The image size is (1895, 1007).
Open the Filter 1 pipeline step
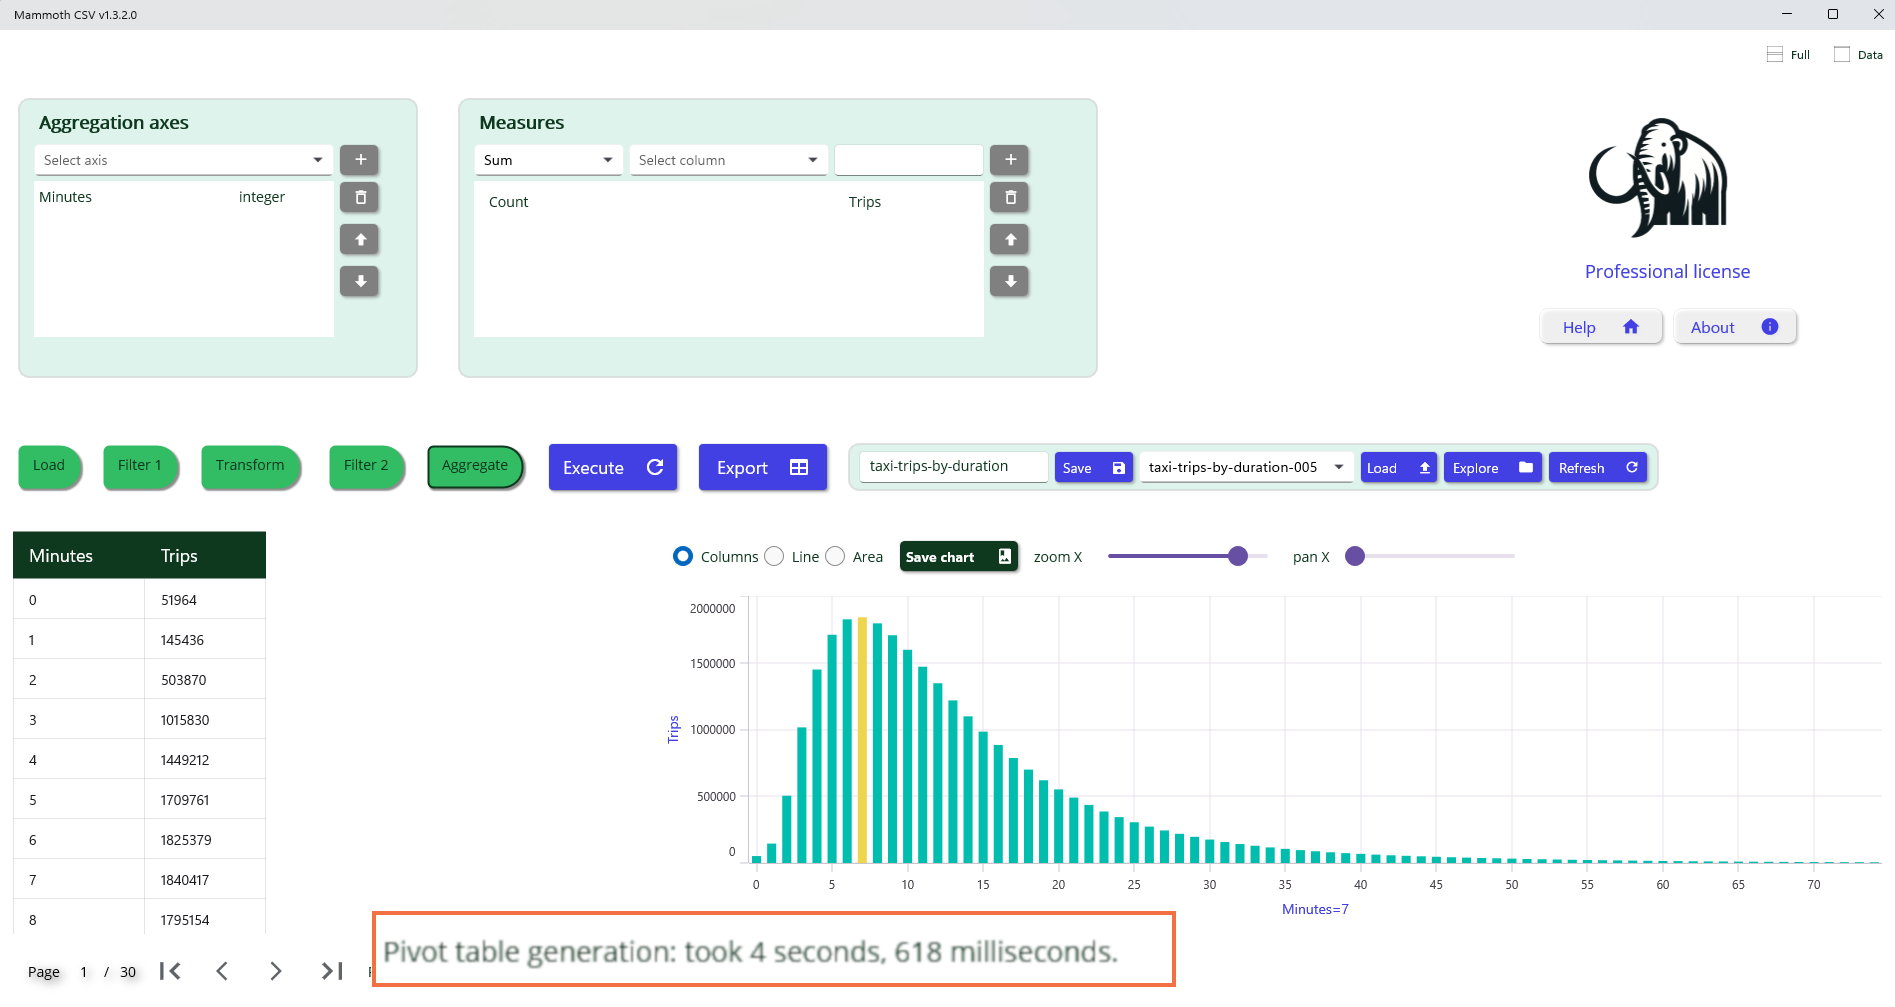click(140, 466)
